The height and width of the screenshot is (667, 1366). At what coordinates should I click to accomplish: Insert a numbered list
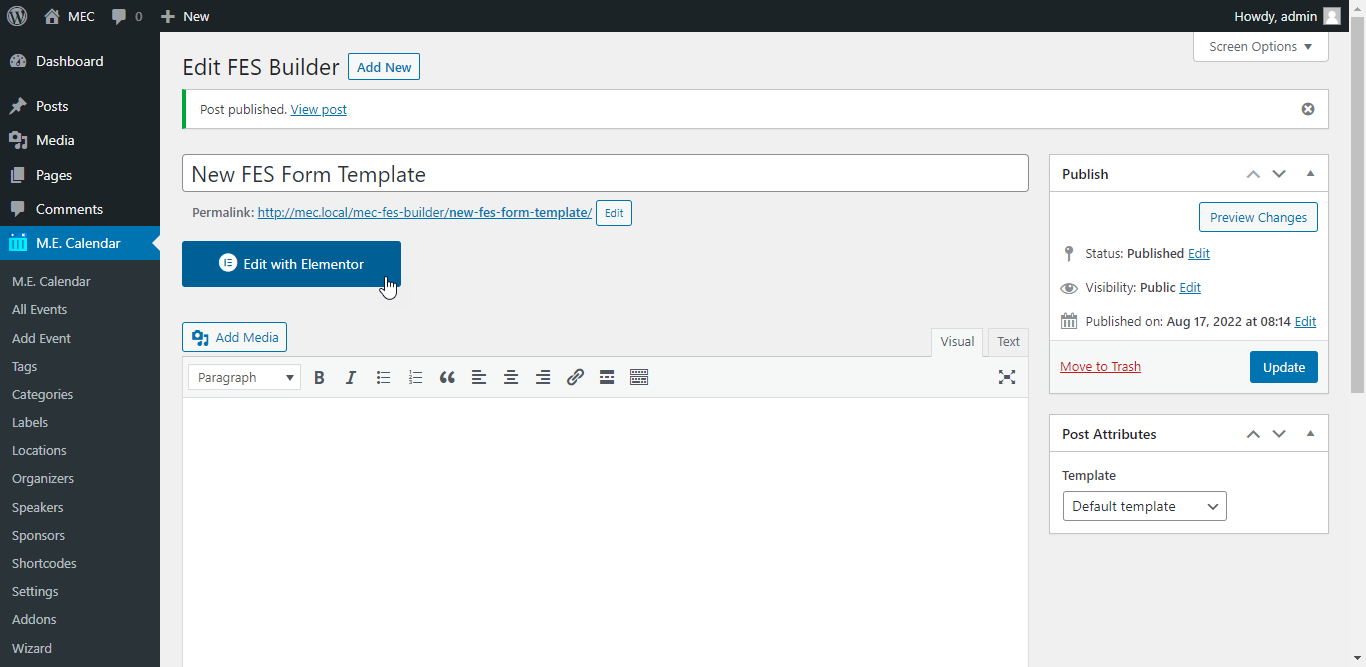tap(415, 377)
